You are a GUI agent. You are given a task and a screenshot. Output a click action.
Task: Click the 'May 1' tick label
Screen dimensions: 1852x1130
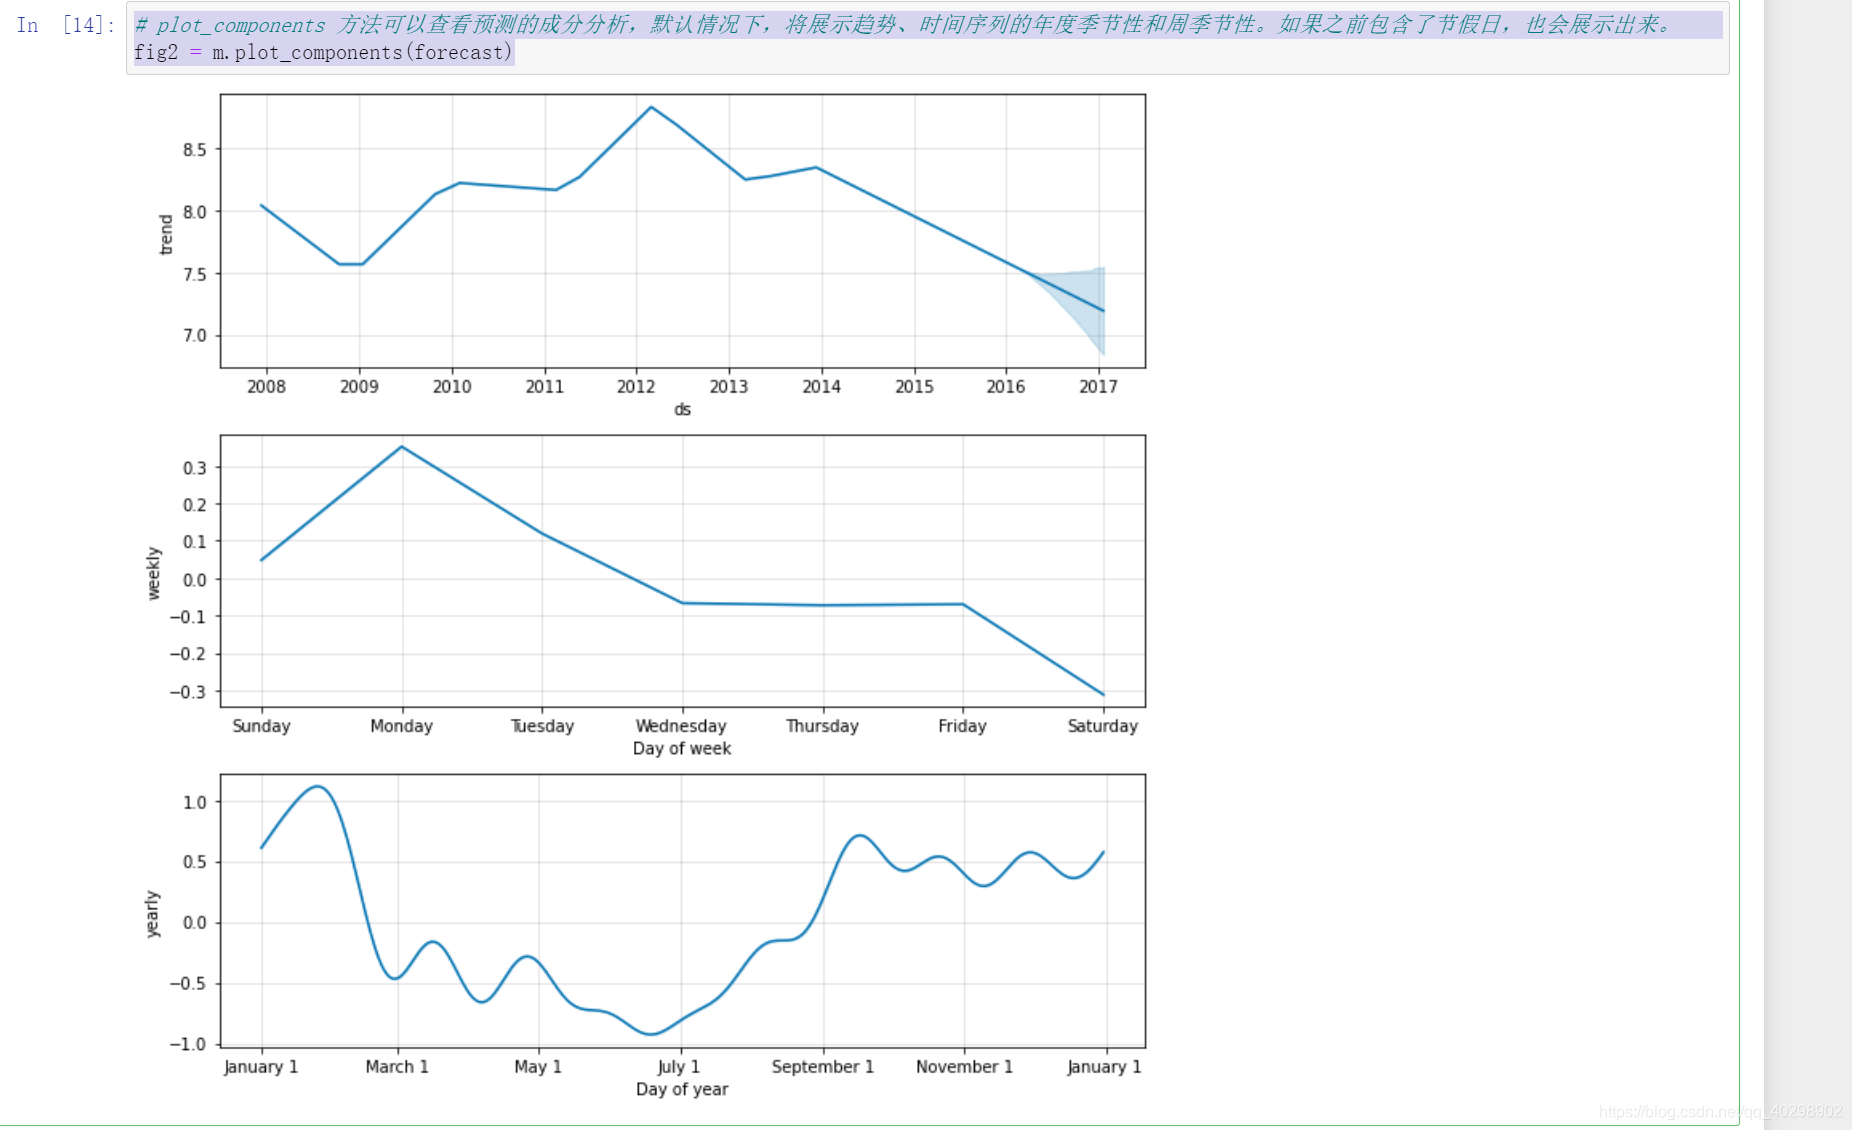tap(538, 1067)
